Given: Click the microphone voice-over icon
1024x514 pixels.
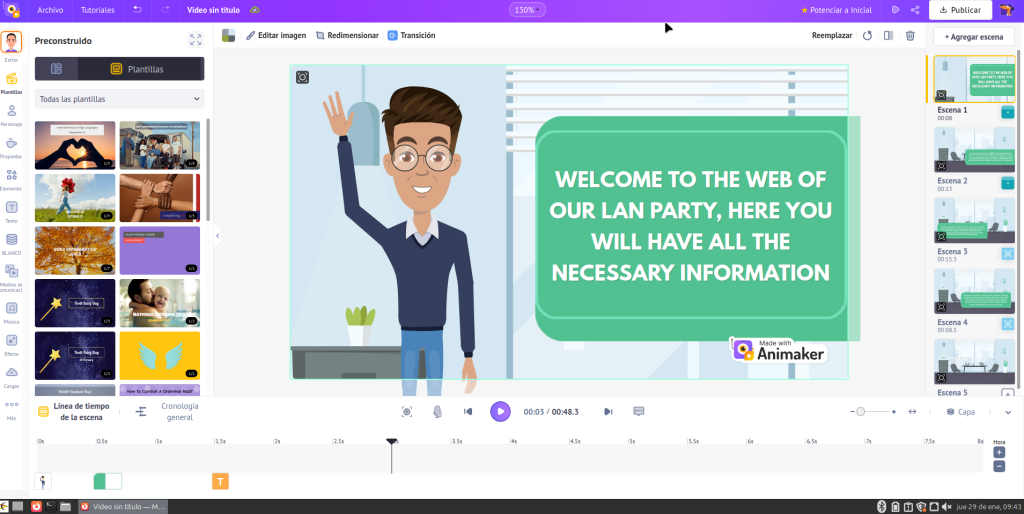Looking at the screenshot, I should (x=437, y=411).
